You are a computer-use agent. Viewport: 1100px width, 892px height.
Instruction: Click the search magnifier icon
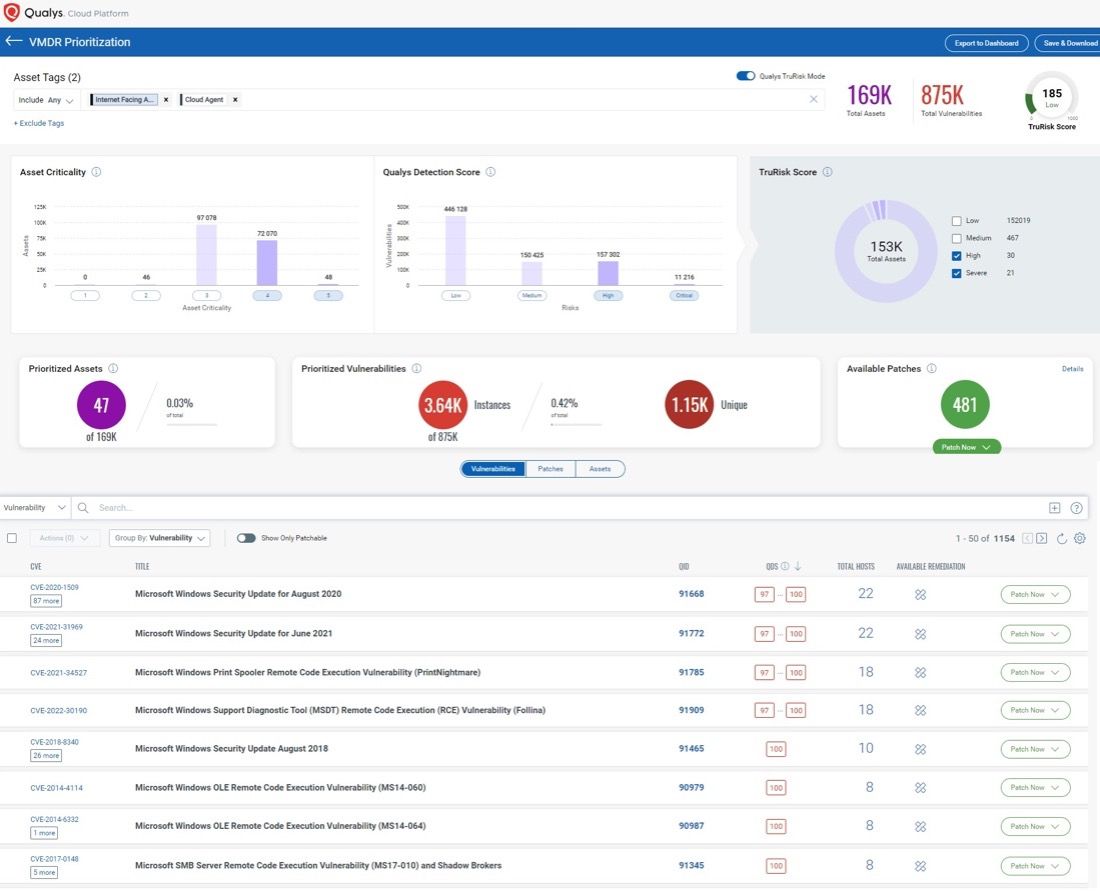tap(83, 508)
